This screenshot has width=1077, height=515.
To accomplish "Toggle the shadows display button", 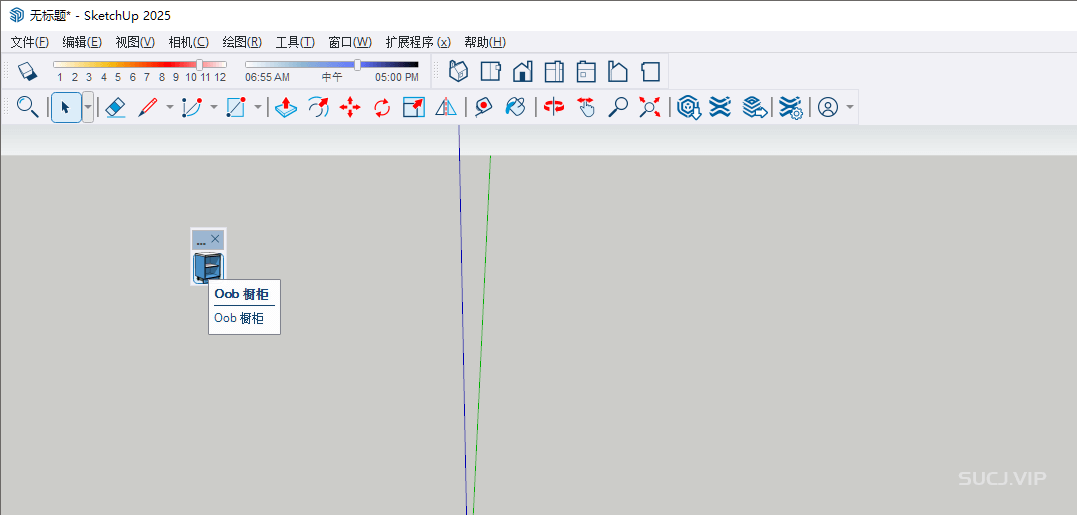I will [x=27, y=71].
